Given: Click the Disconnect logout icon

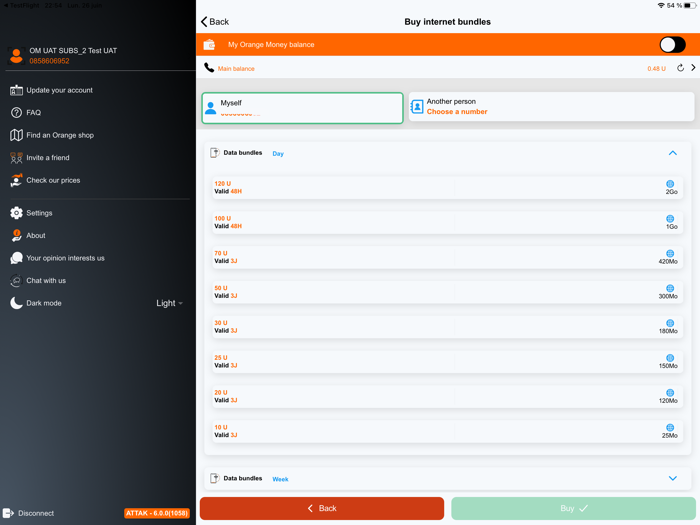Looking at the screenshot, I should pos(8,513).
